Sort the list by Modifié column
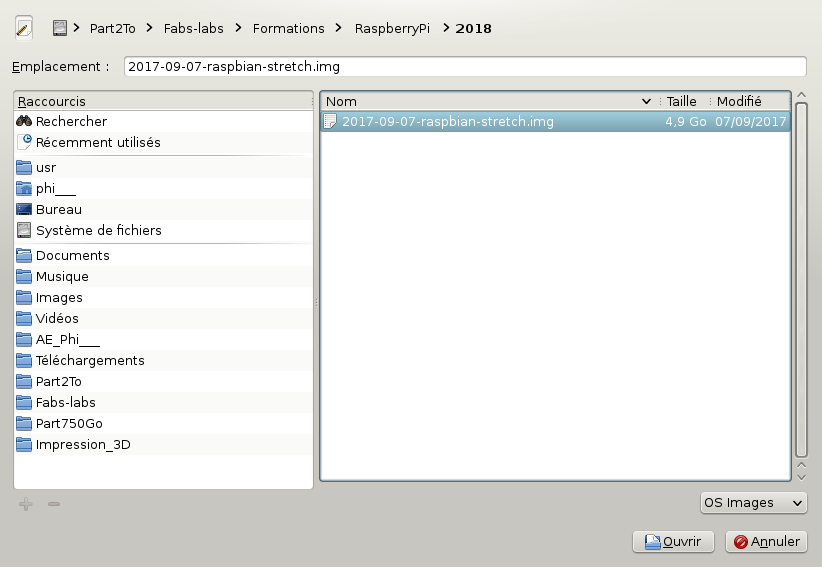This screenshot has width=822, height=567. (739, 101)
